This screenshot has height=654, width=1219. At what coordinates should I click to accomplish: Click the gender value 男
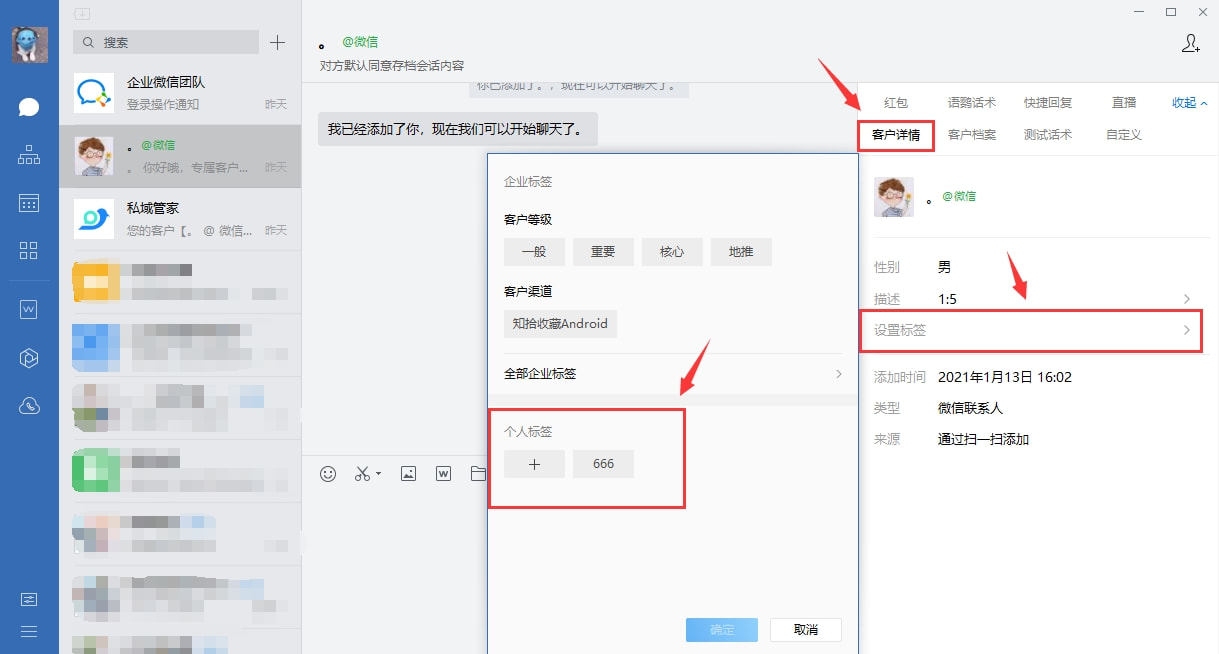click(x=944, y=268)
